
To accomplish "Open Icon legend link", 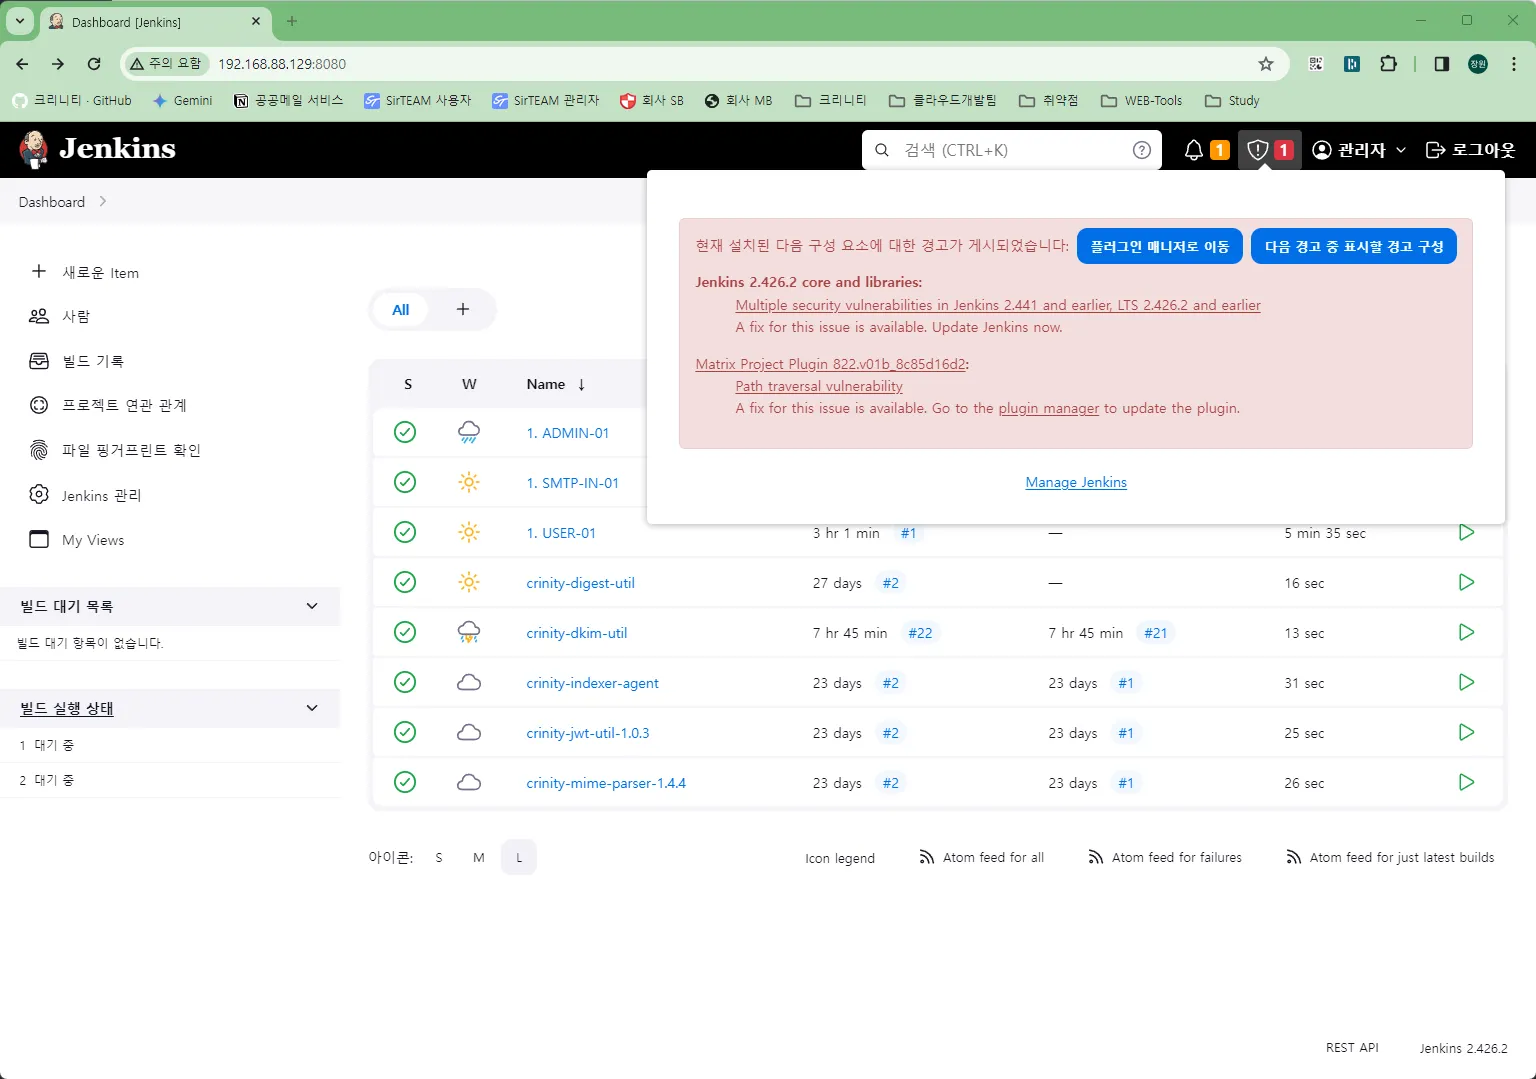I will (840, 858).
